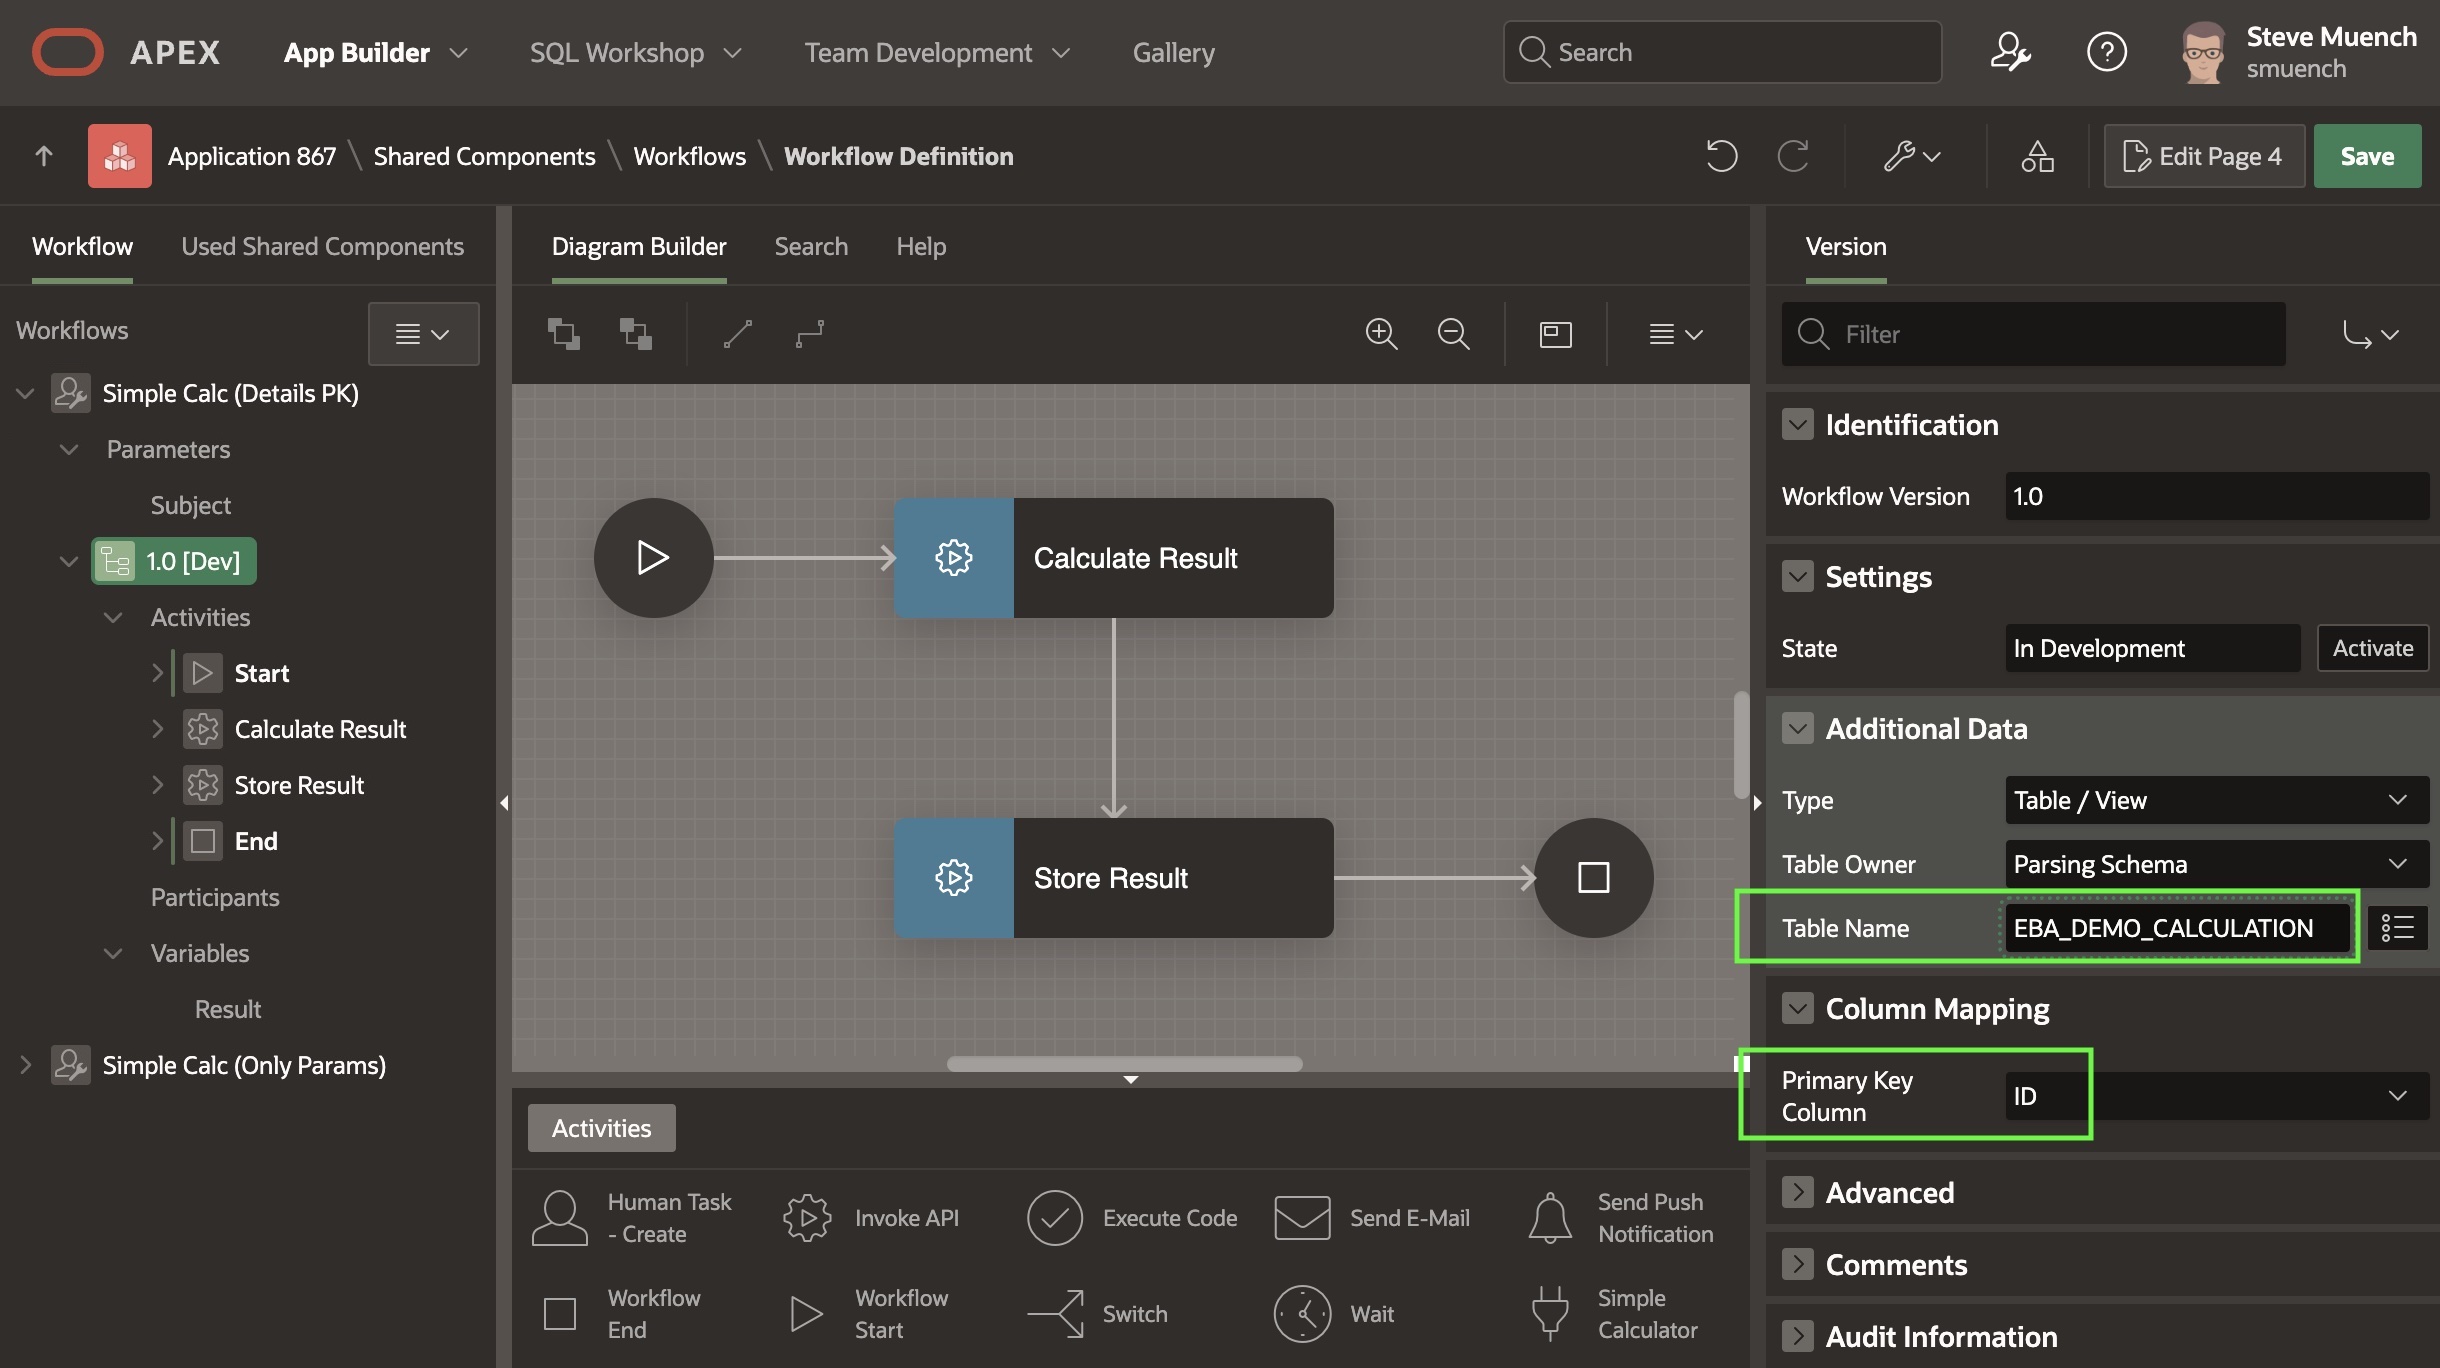Click the undo arrow icon

click(x=1721, y=156)
